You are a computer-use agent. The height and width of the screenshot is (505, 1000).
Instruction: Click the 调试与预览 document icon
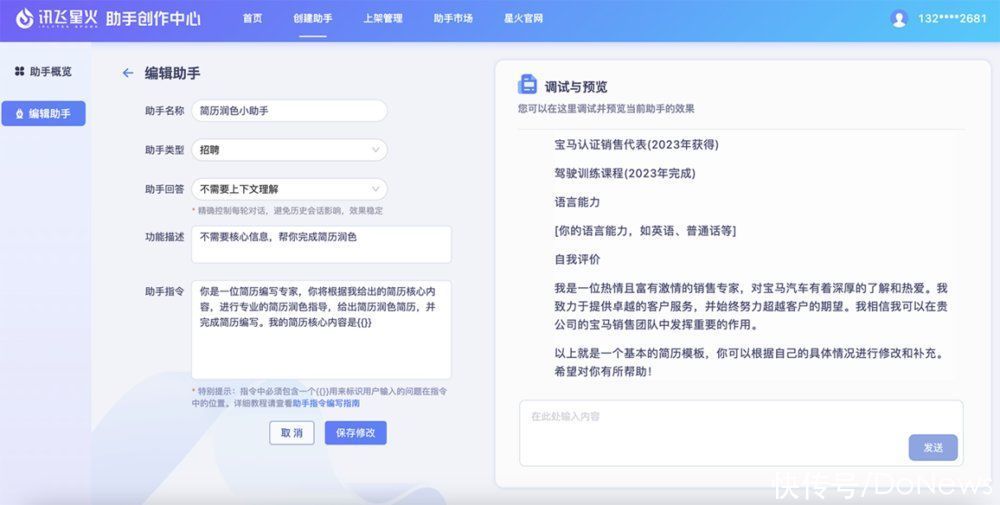click(x=527, y=85)
